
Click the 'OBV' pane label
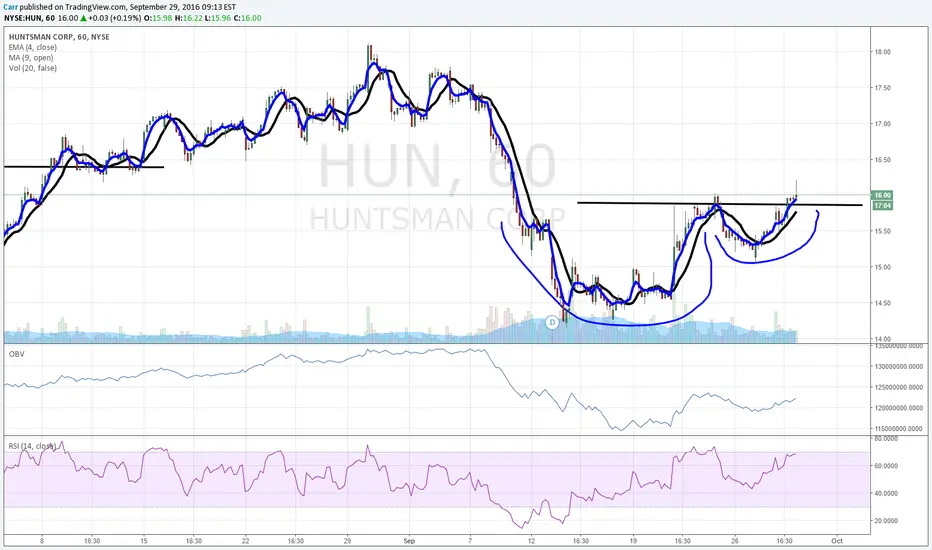[x=16, y=354]
